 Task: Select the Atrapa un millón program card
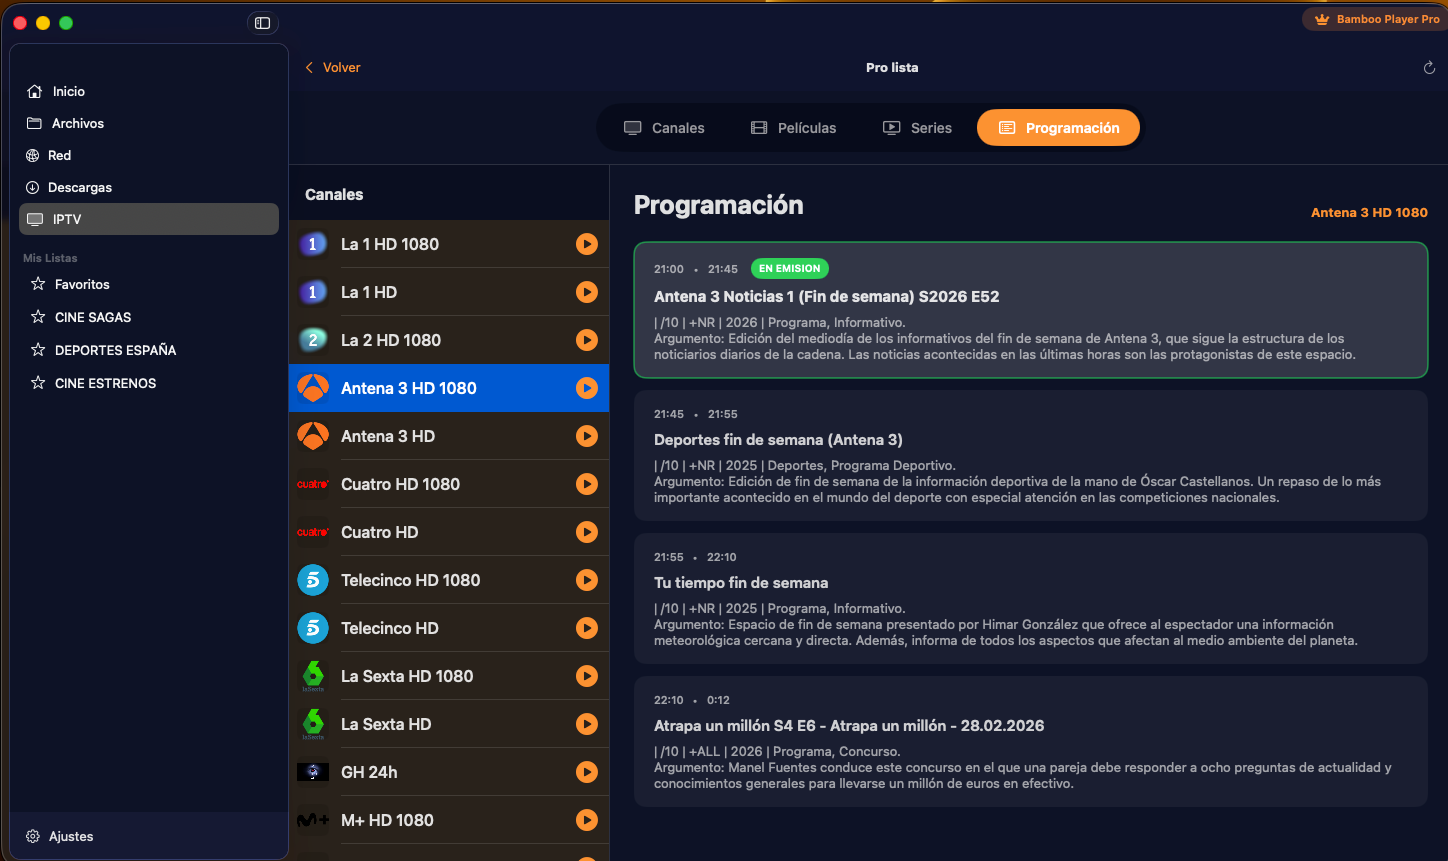[x=1030, y=741]
